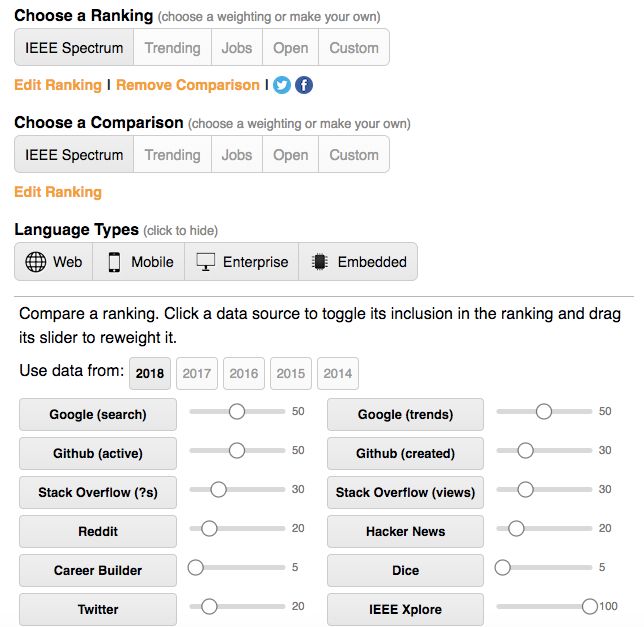Toggle the Dice data source button

405,570
